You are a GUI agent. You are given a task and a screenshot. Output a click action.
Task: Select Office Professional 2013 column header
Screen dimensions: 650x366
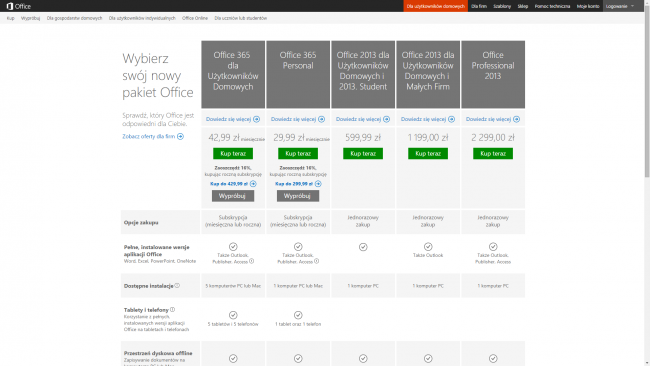coord(493,75)
